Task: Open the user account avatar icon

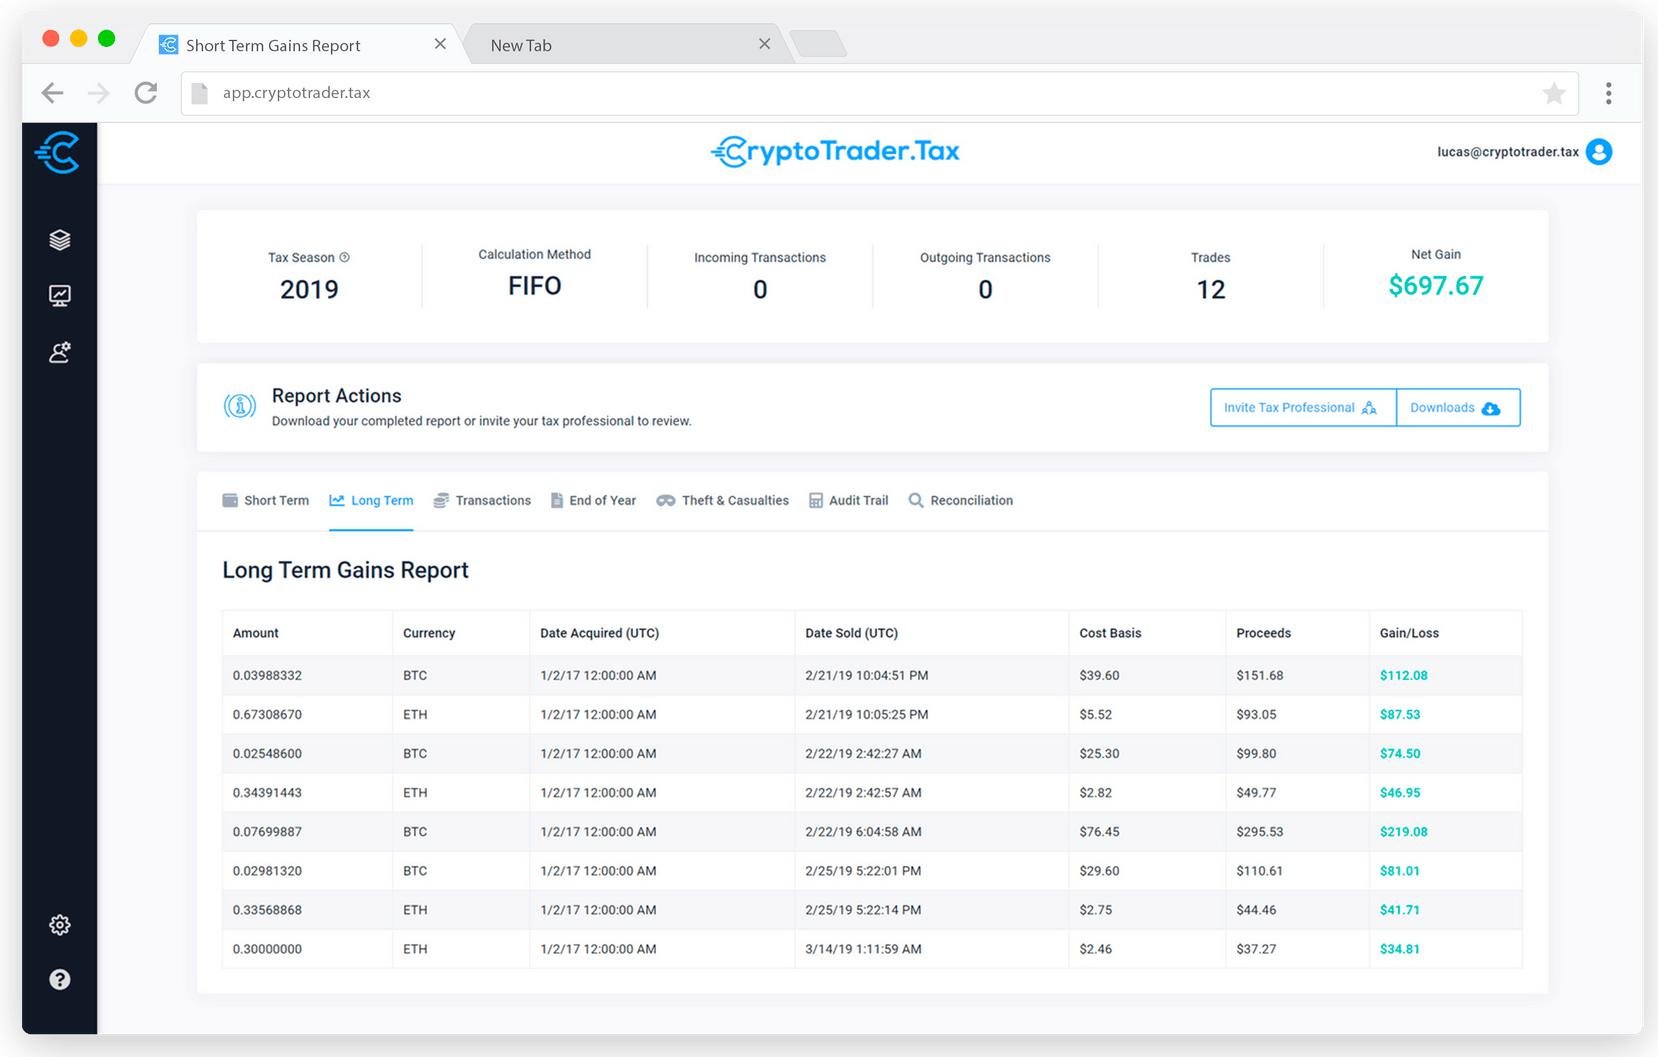Action: [x=1599, y=152]
